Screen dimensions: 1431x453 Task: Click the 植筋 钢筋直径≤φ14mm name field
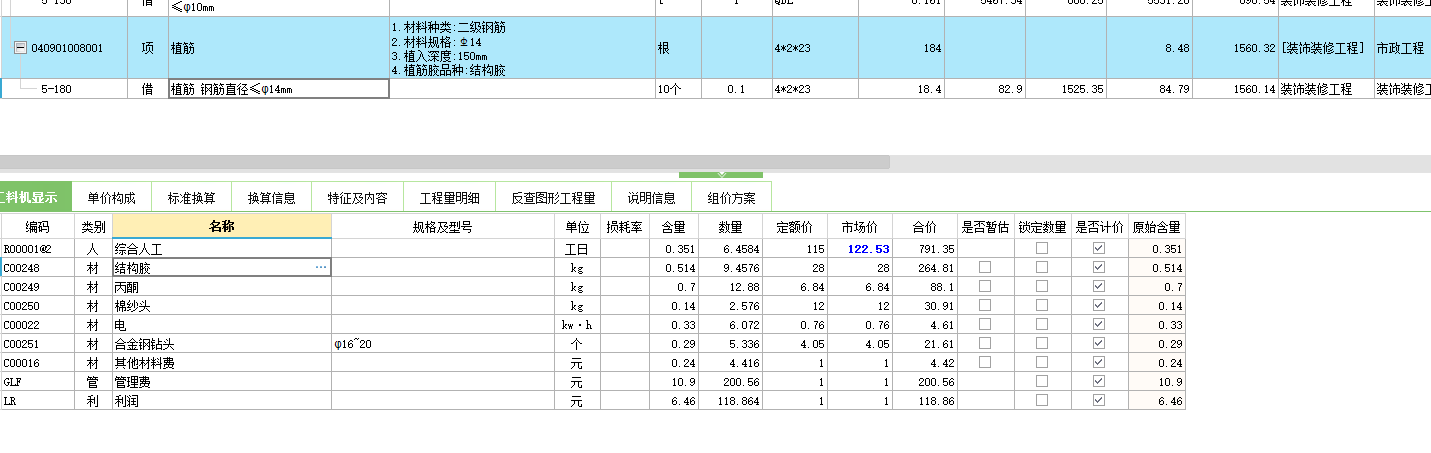(x=278, y=89)
